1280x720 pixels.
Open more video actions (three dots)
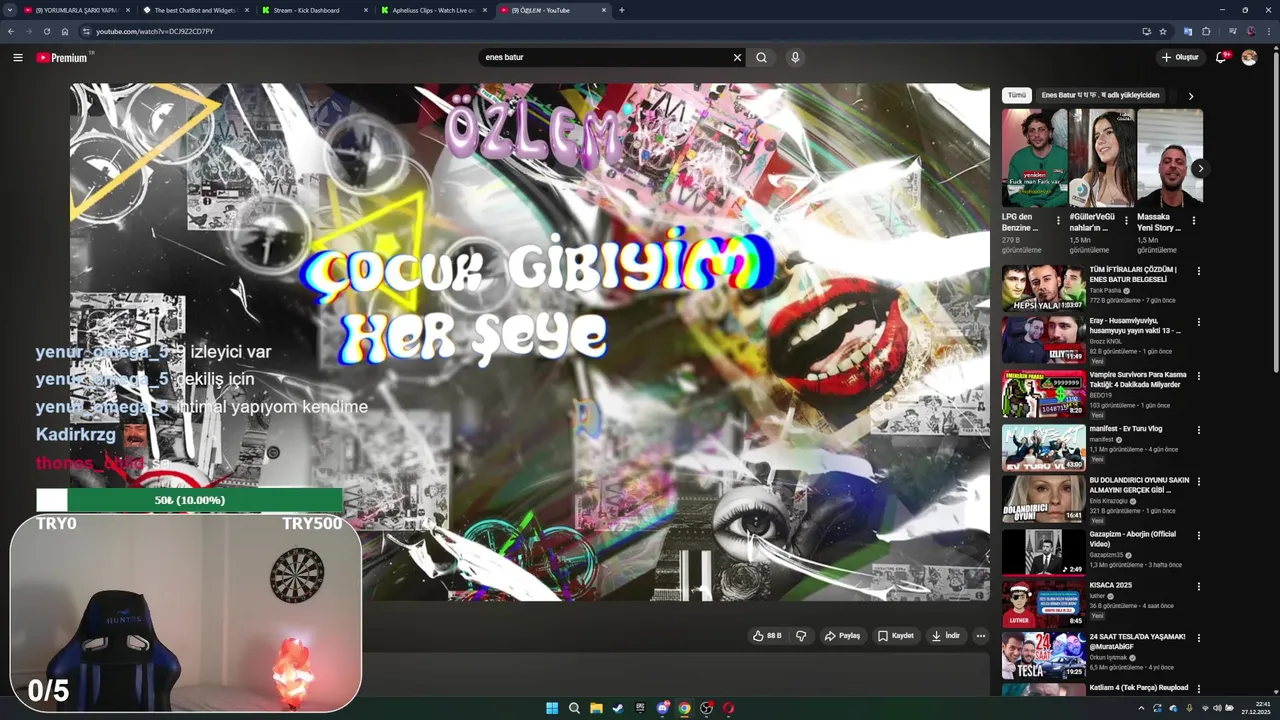980,635
